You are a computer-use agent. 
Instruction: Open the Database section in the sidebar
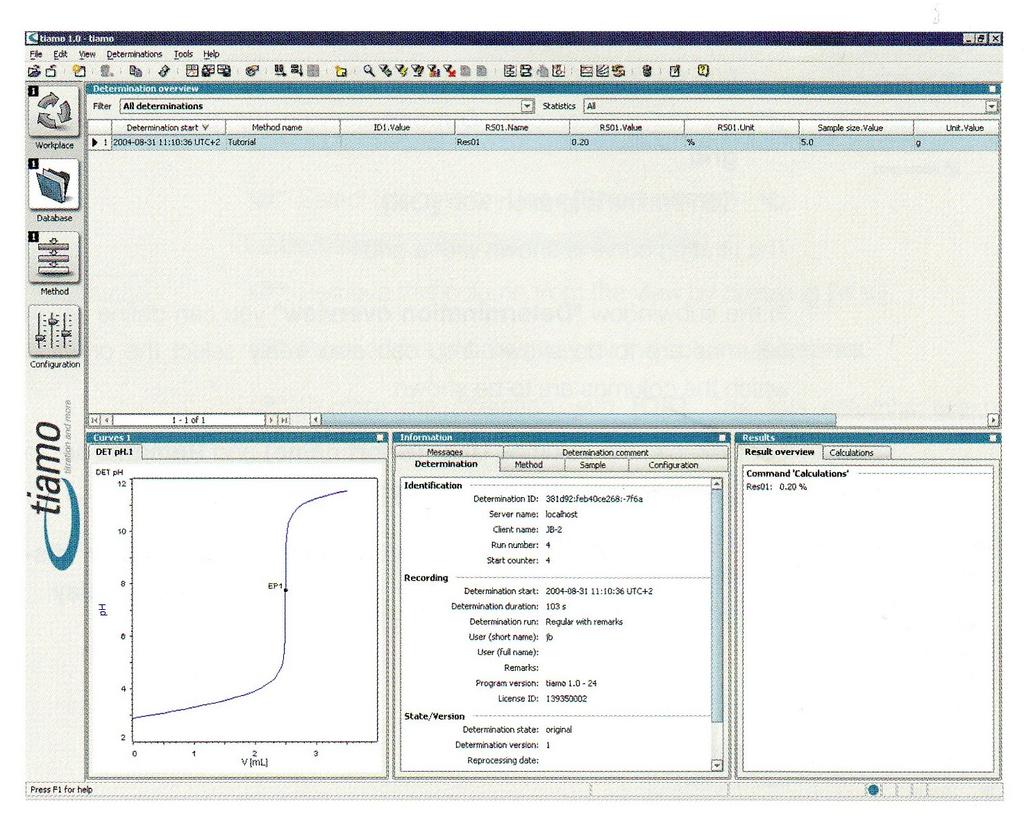click(x=54, y=184)
